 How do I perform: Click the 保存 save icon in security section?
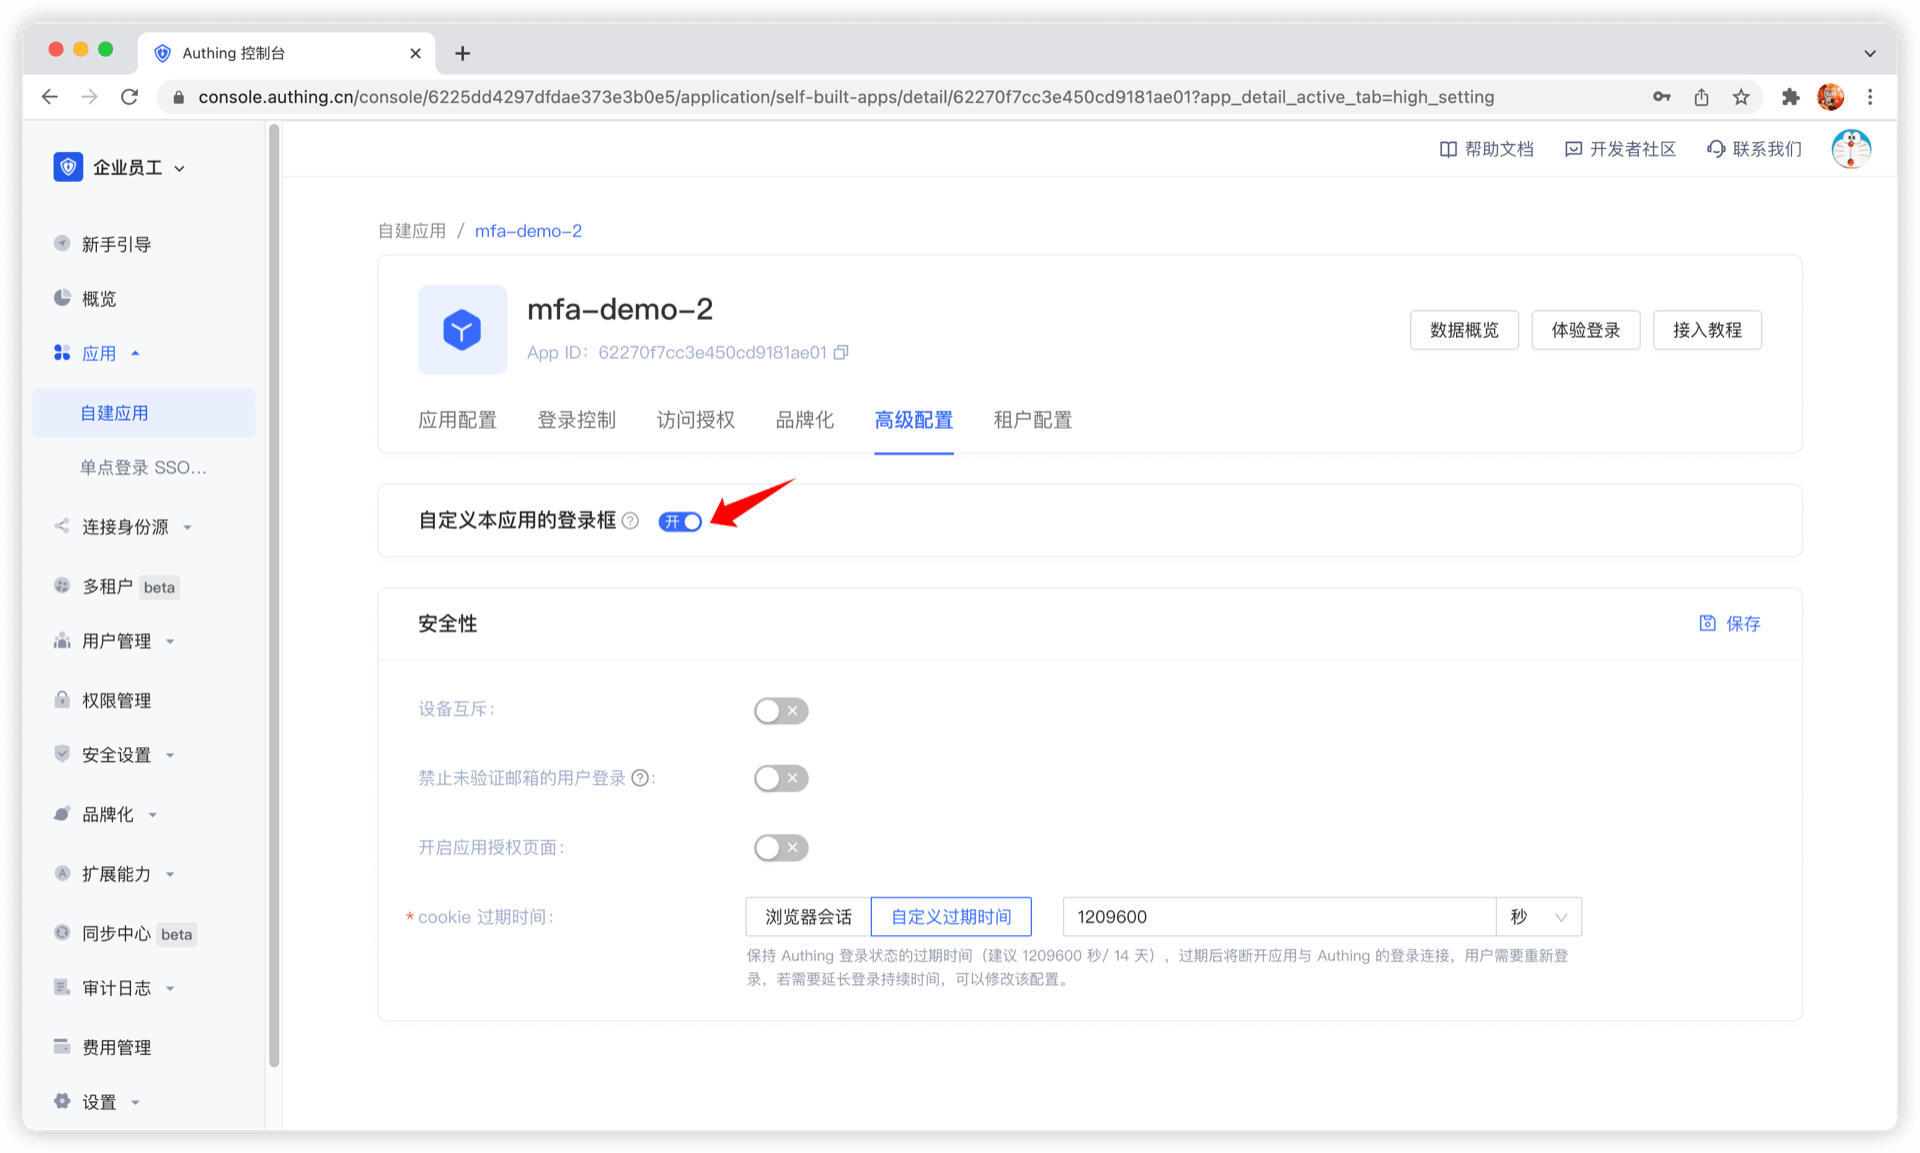point(1708,623)
